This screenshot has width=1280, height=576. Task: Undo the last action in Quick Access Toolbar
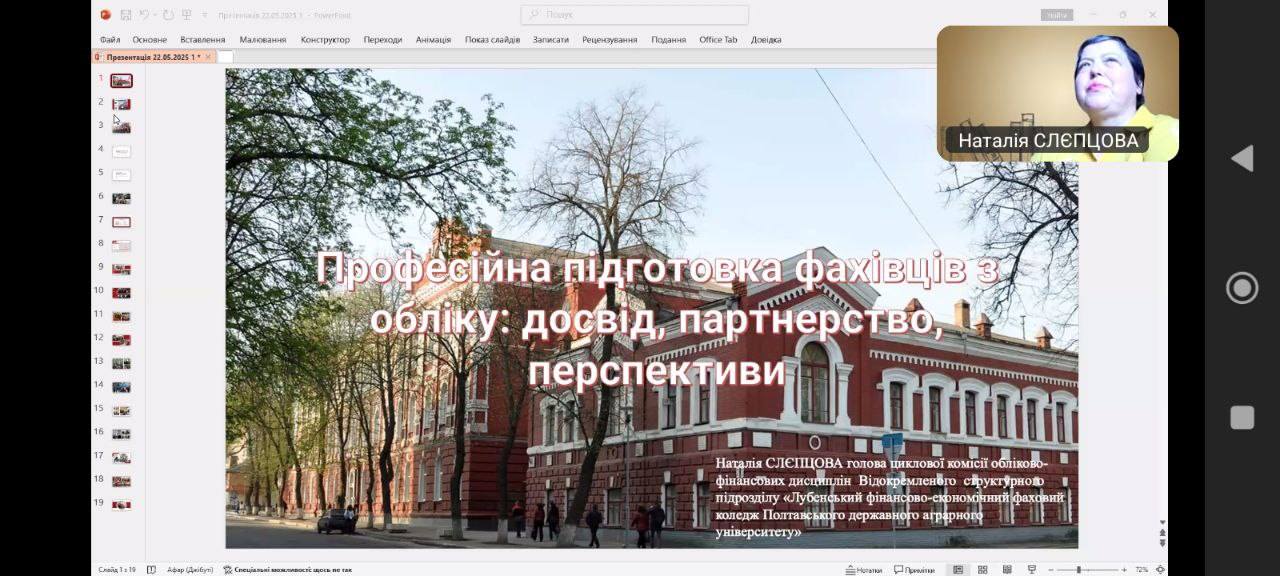pyautogui.click(x=144, y=15)
